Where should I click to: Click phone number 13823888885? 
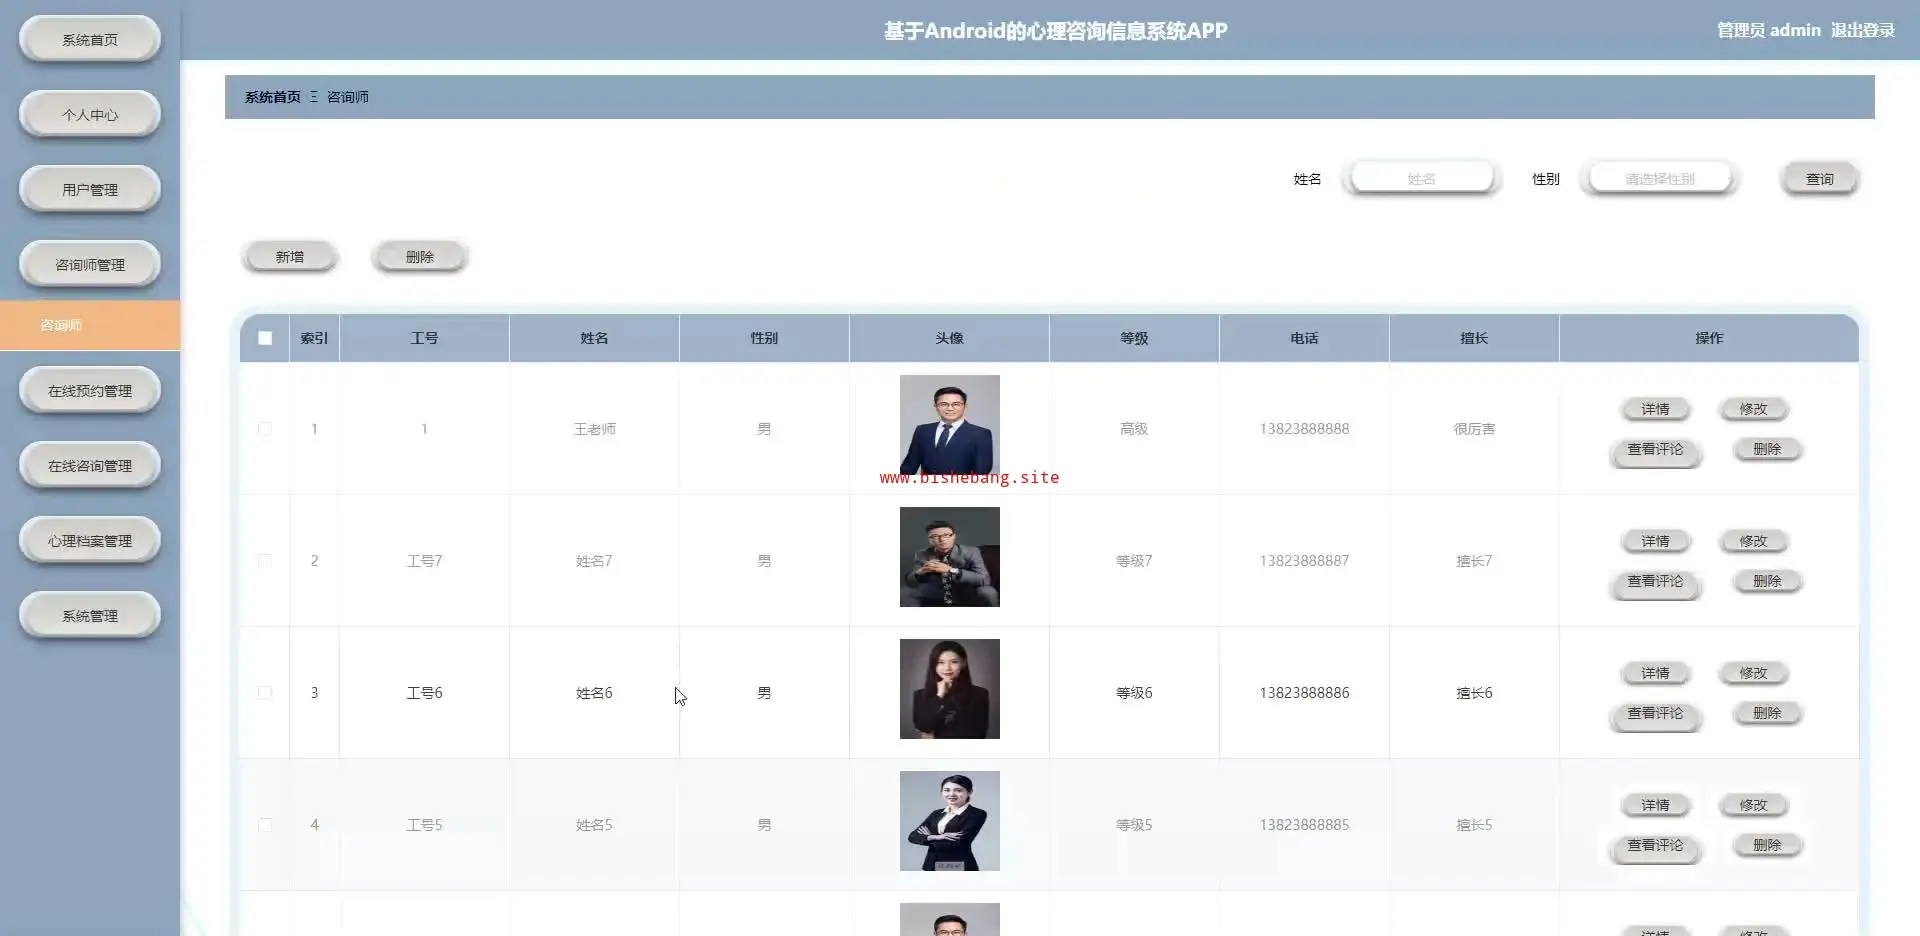click(1304, 825)
